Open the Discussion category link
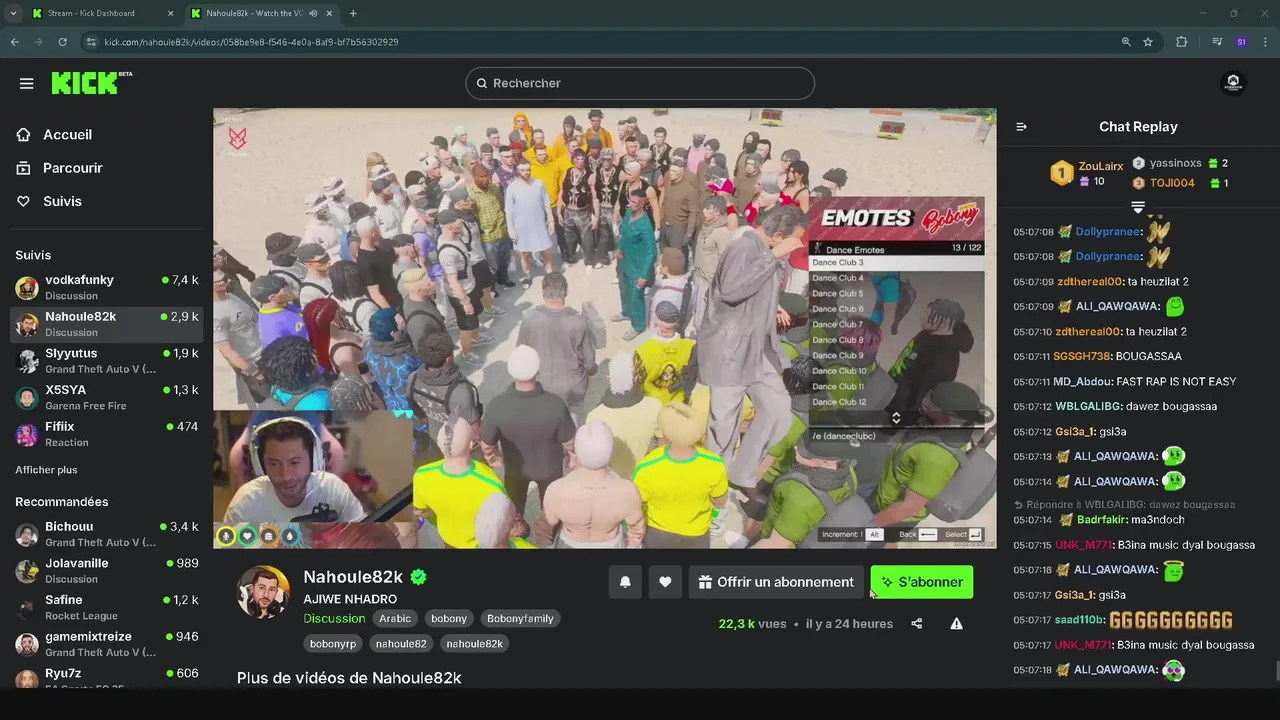This screenshot has height=720, width=1280. [x=334, y=619]
